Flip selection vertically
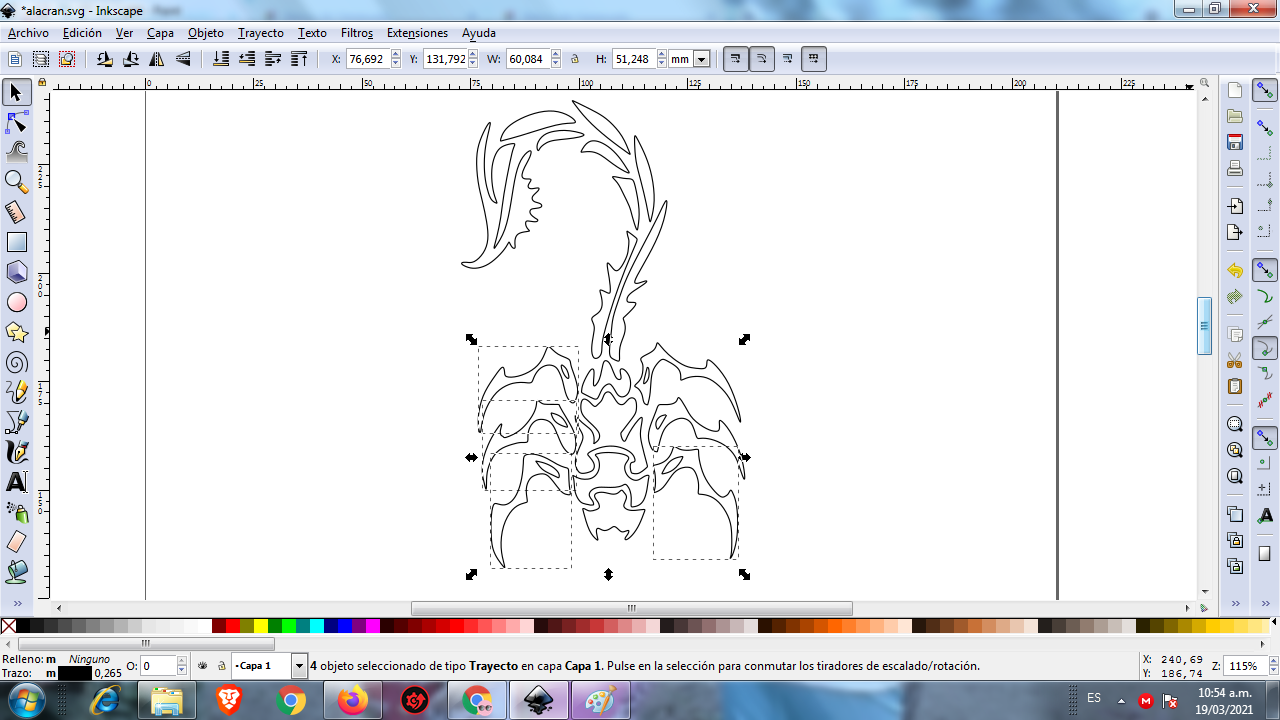 (x=183, y=59)
